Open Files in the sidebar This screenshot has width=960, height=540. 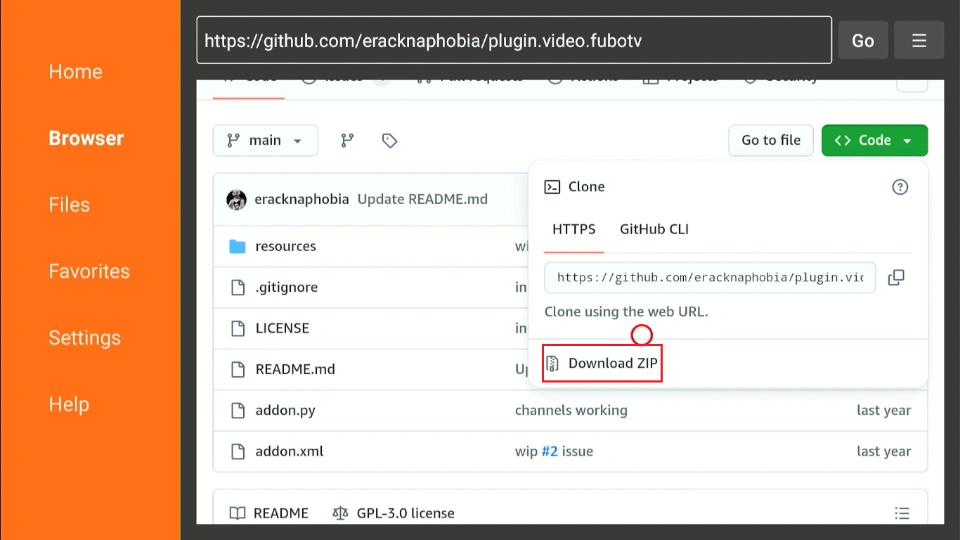pos(69,204)
